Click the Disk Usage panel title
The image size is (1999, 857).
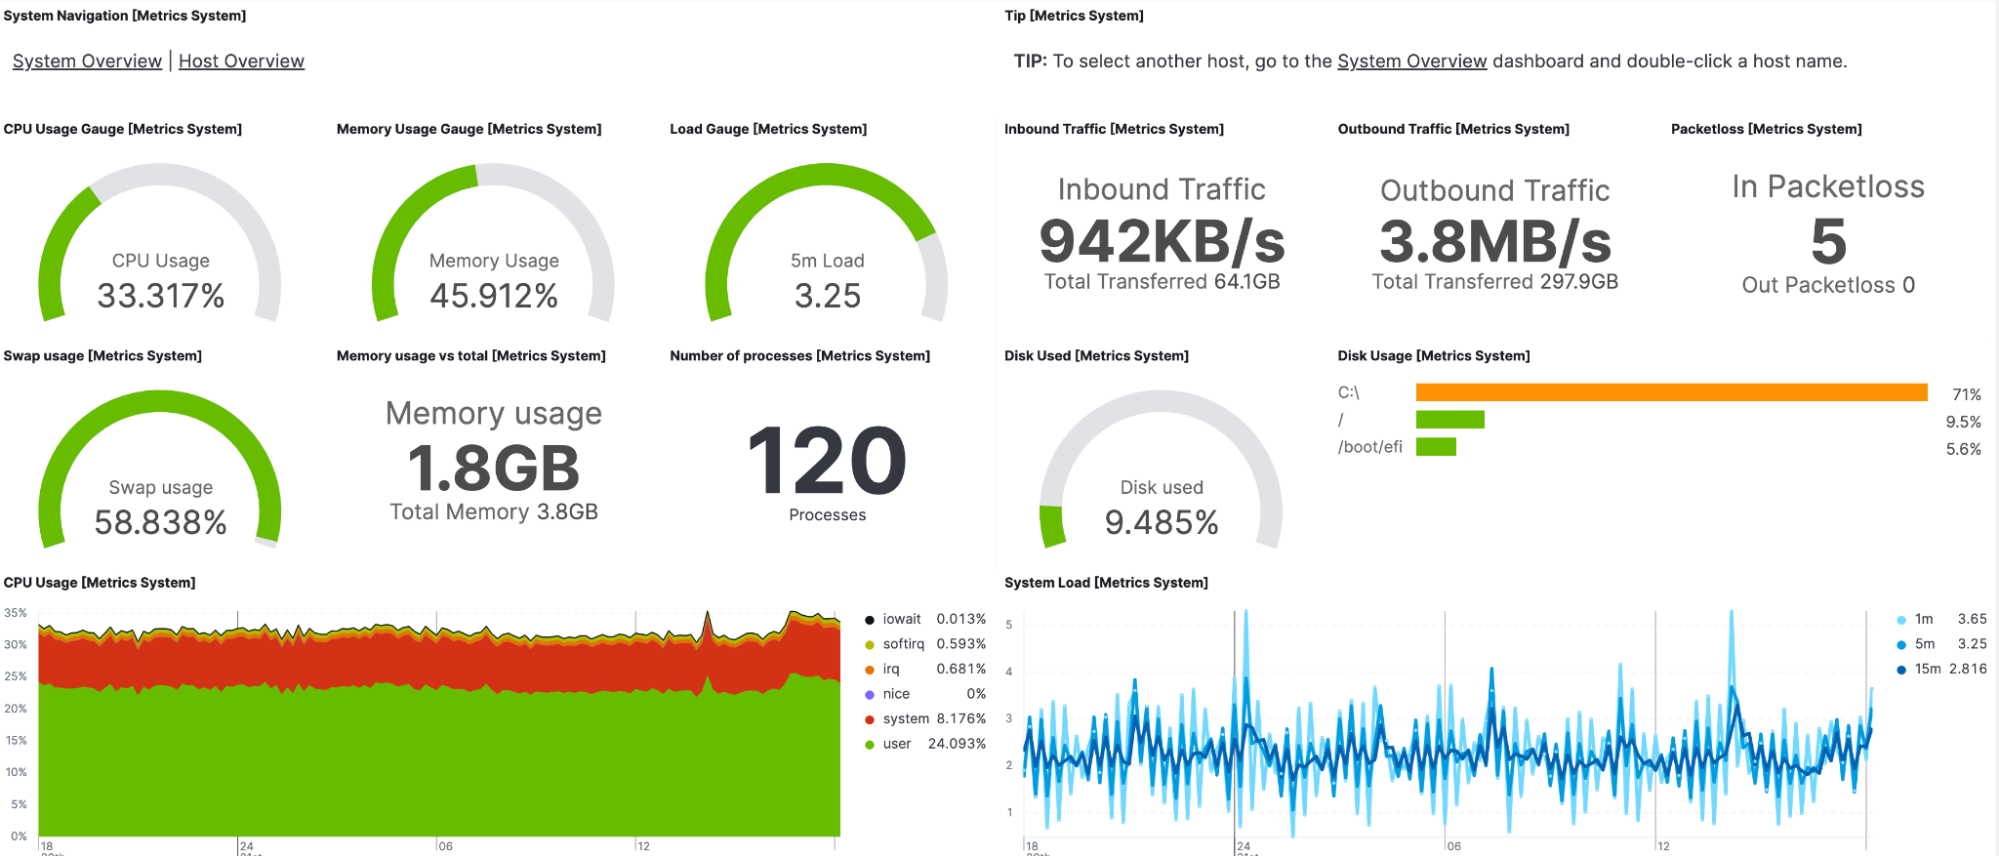[x=1434, y=356]
